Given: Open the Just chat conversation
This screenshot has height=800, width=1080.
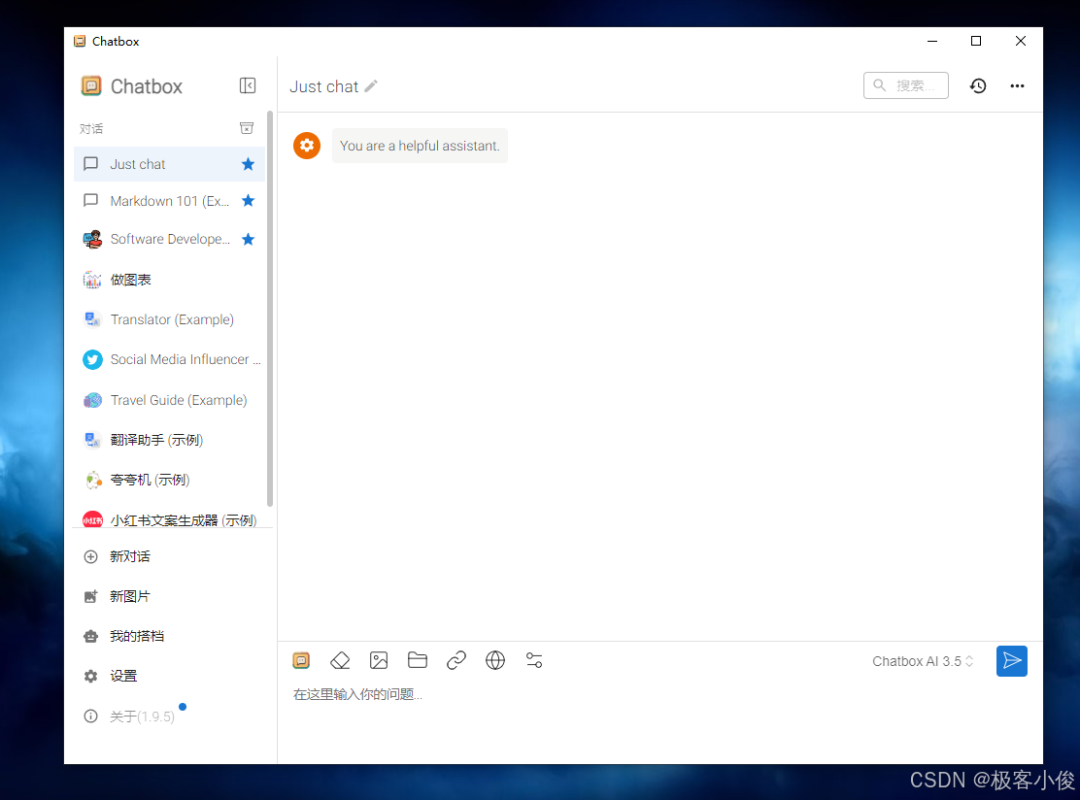Looking at the screenshot, I should click(x=169, y=164).
